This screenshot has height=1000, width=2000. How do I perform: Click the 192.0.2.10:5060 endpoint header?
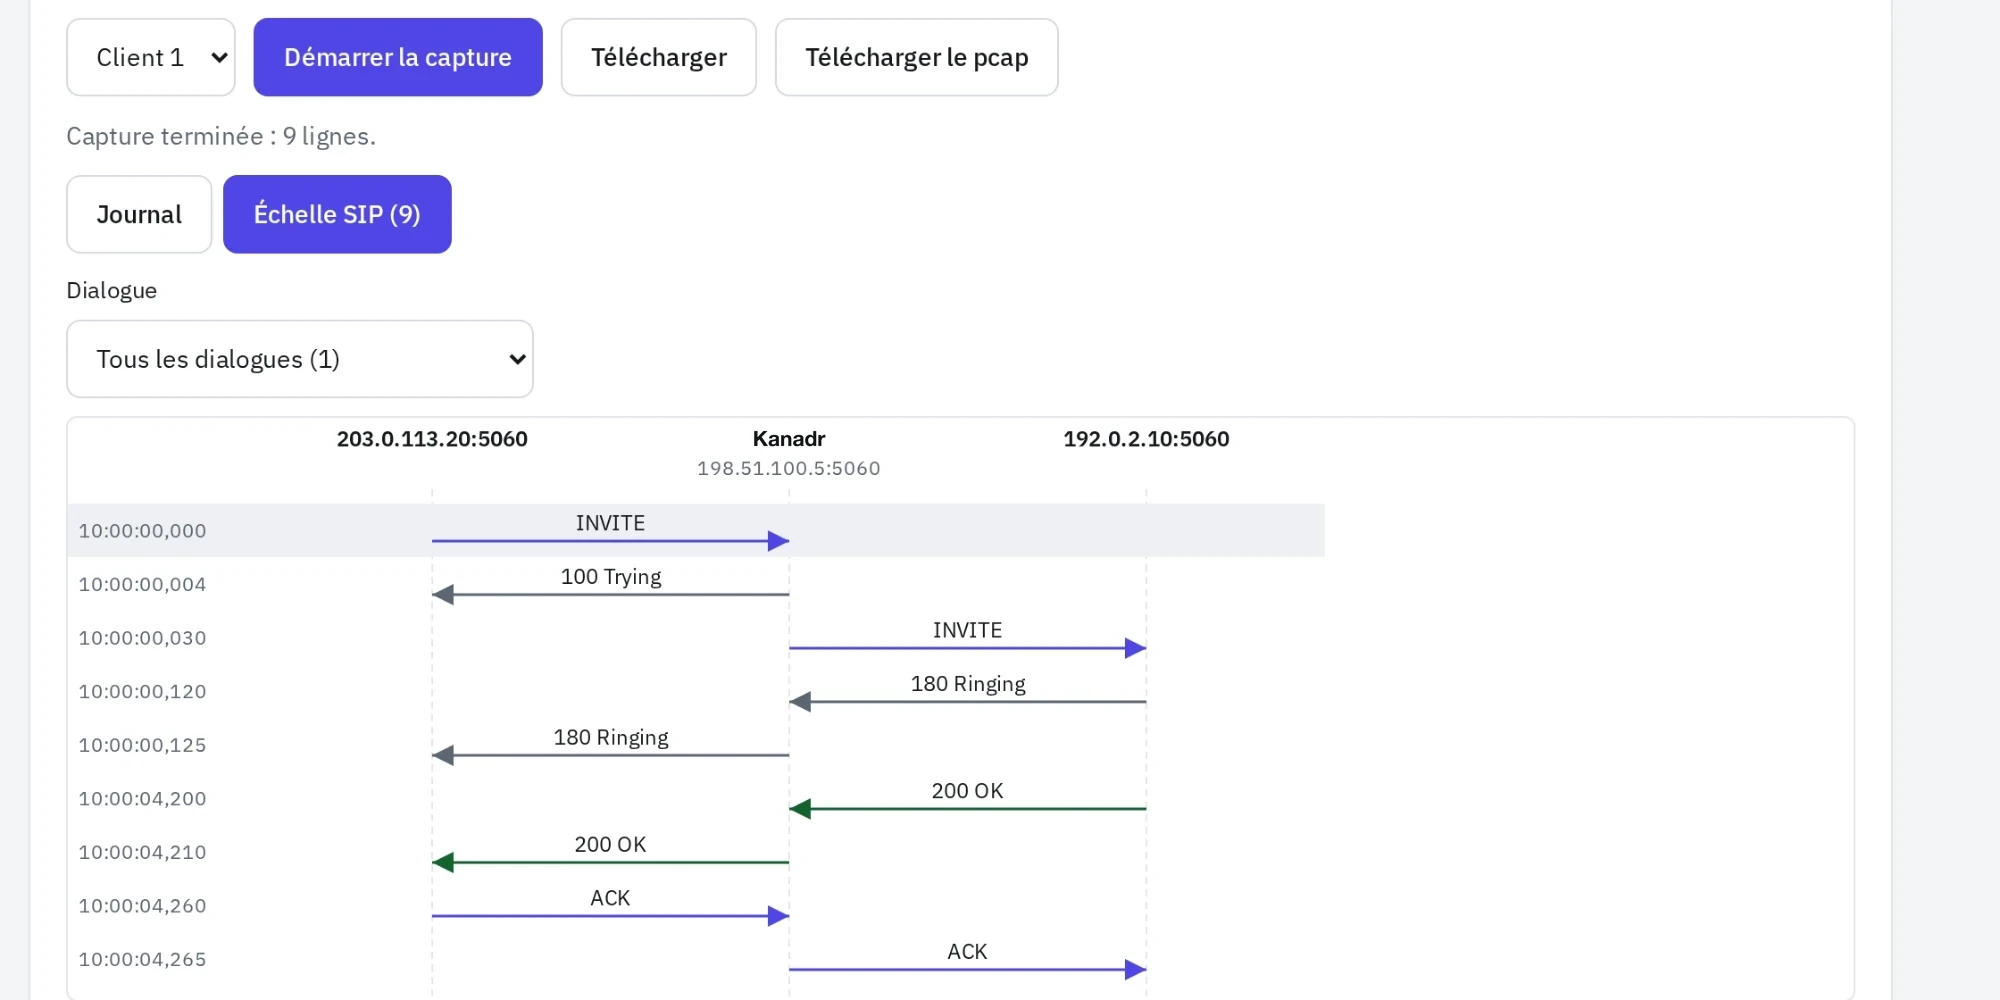point(1146,439)
